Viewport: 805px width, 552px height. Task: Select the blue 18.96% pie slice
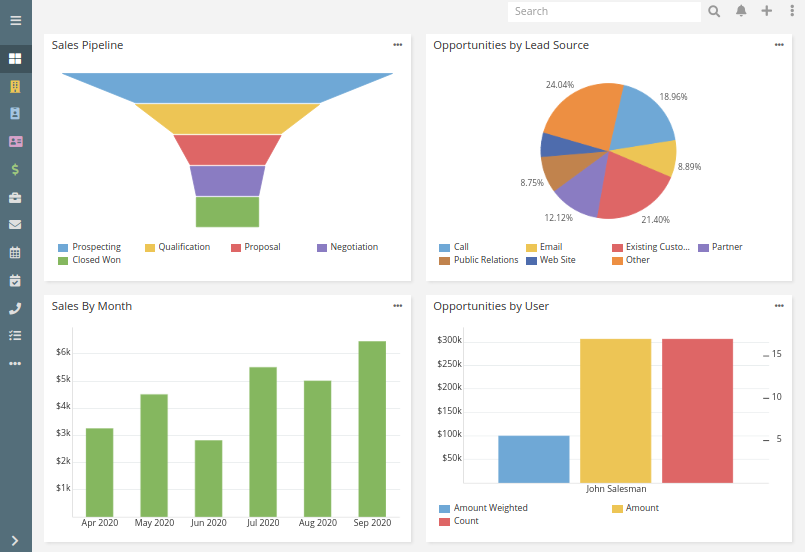(x=641, y=119)
